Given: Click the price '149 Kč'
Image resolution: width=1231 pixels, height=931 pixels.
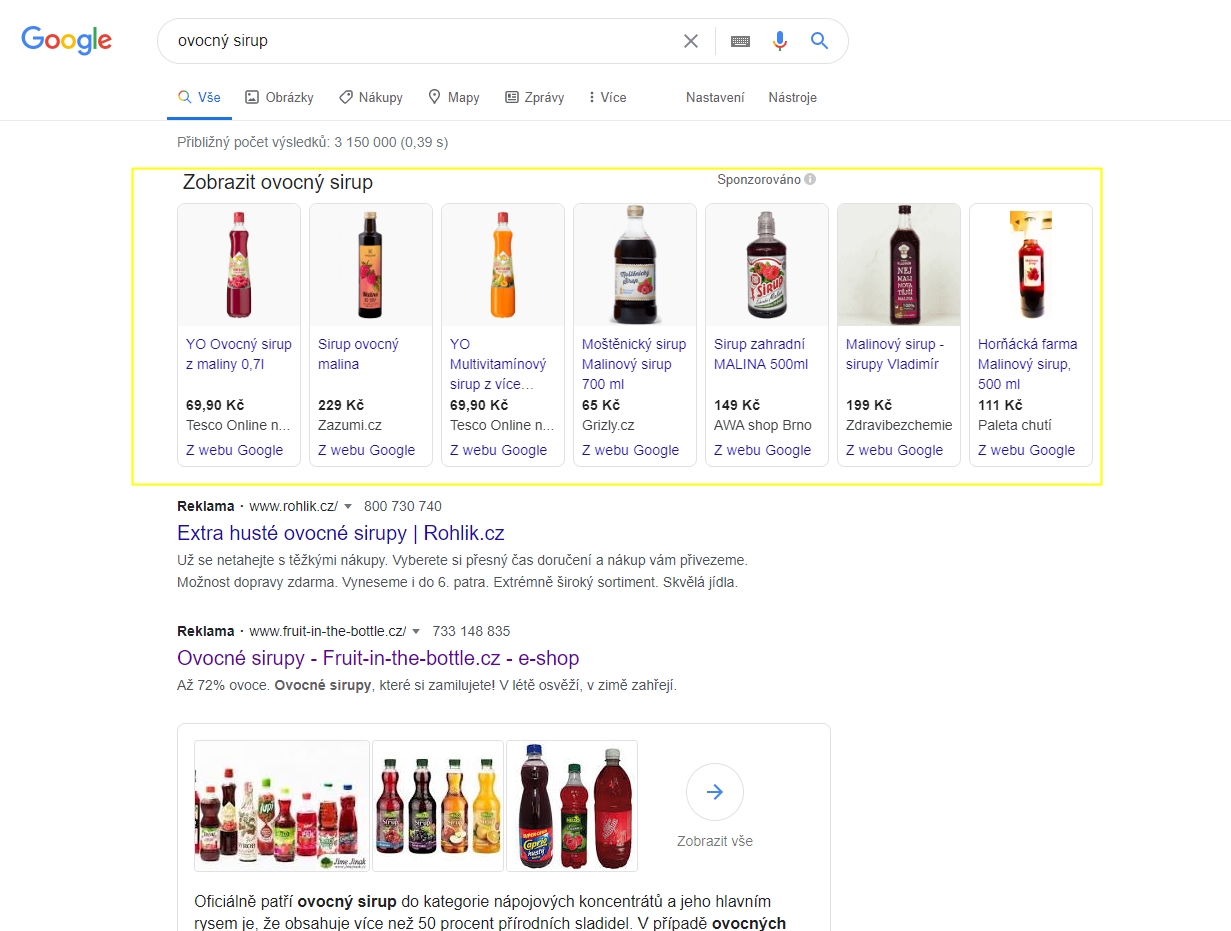Looking at the screenshot, I should click(737, 405).
